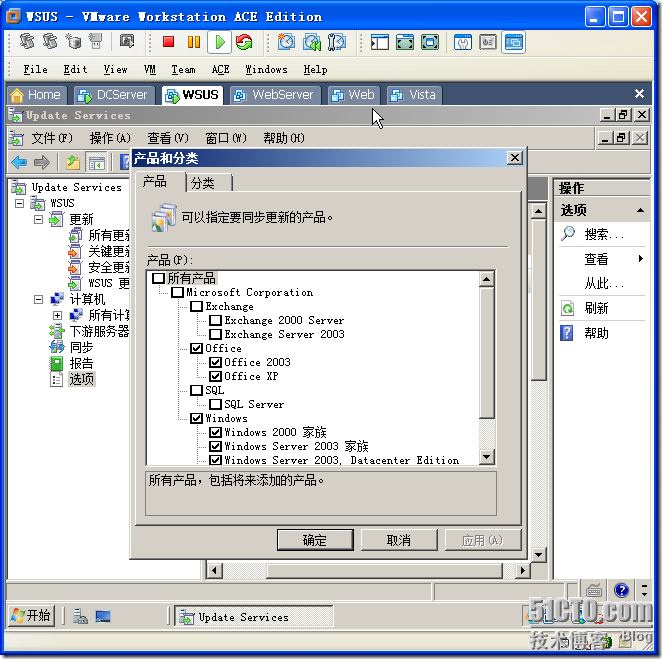Click the 搜索 magnifier icon in actions pane

(x=568, y=233)
